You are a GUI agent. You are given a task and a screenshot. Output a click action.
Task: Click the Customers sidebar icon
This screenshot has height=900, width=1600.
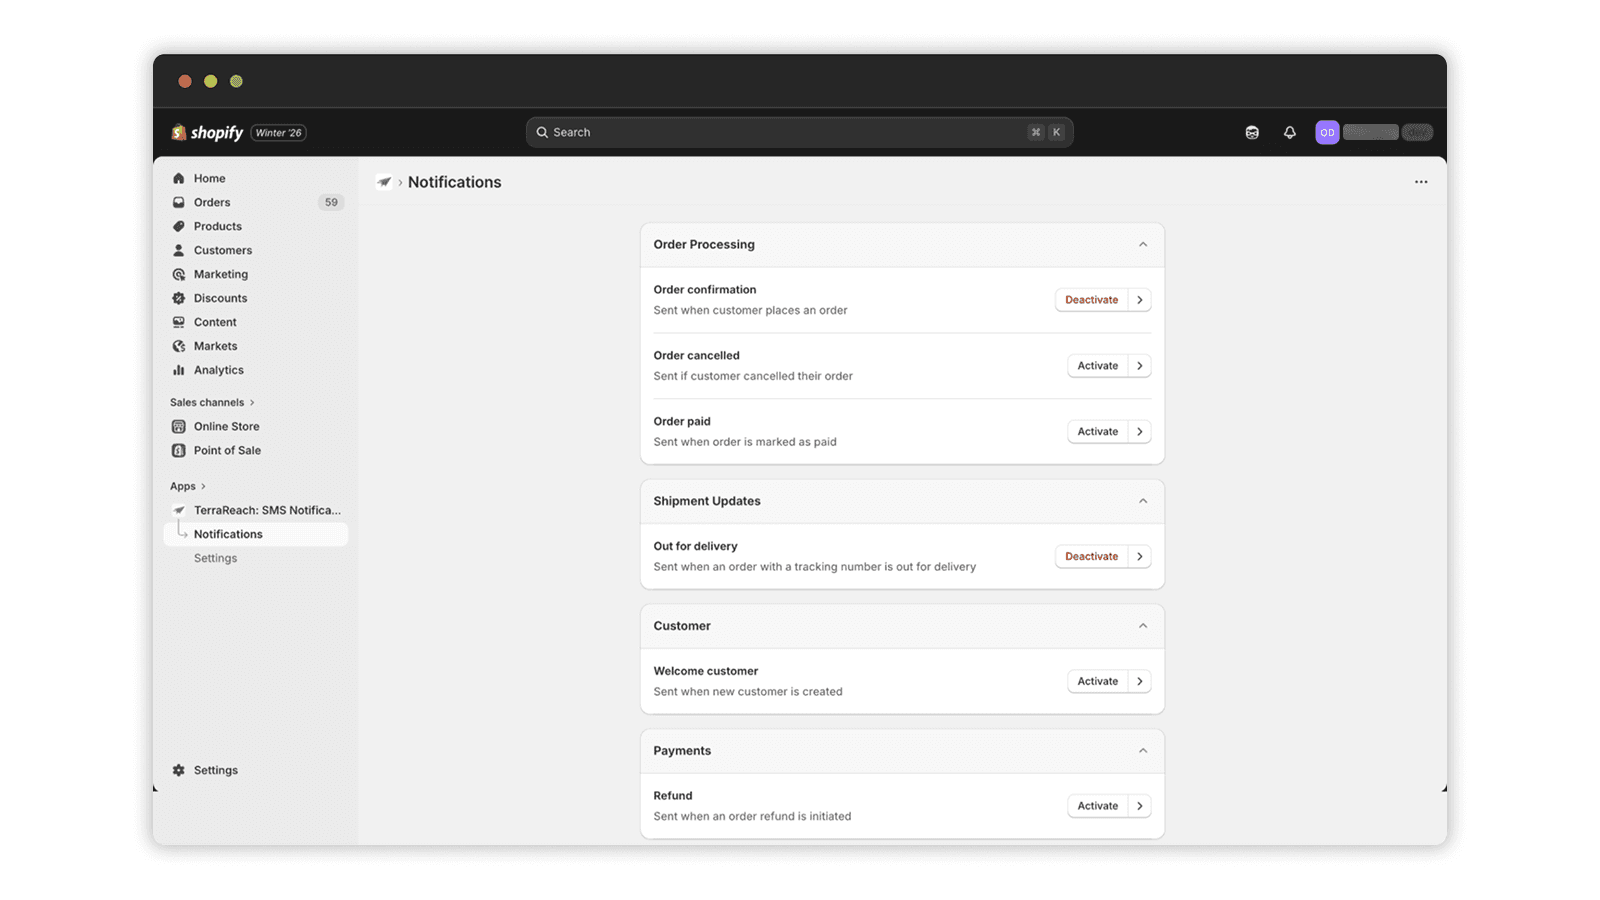tap(178, 250)
